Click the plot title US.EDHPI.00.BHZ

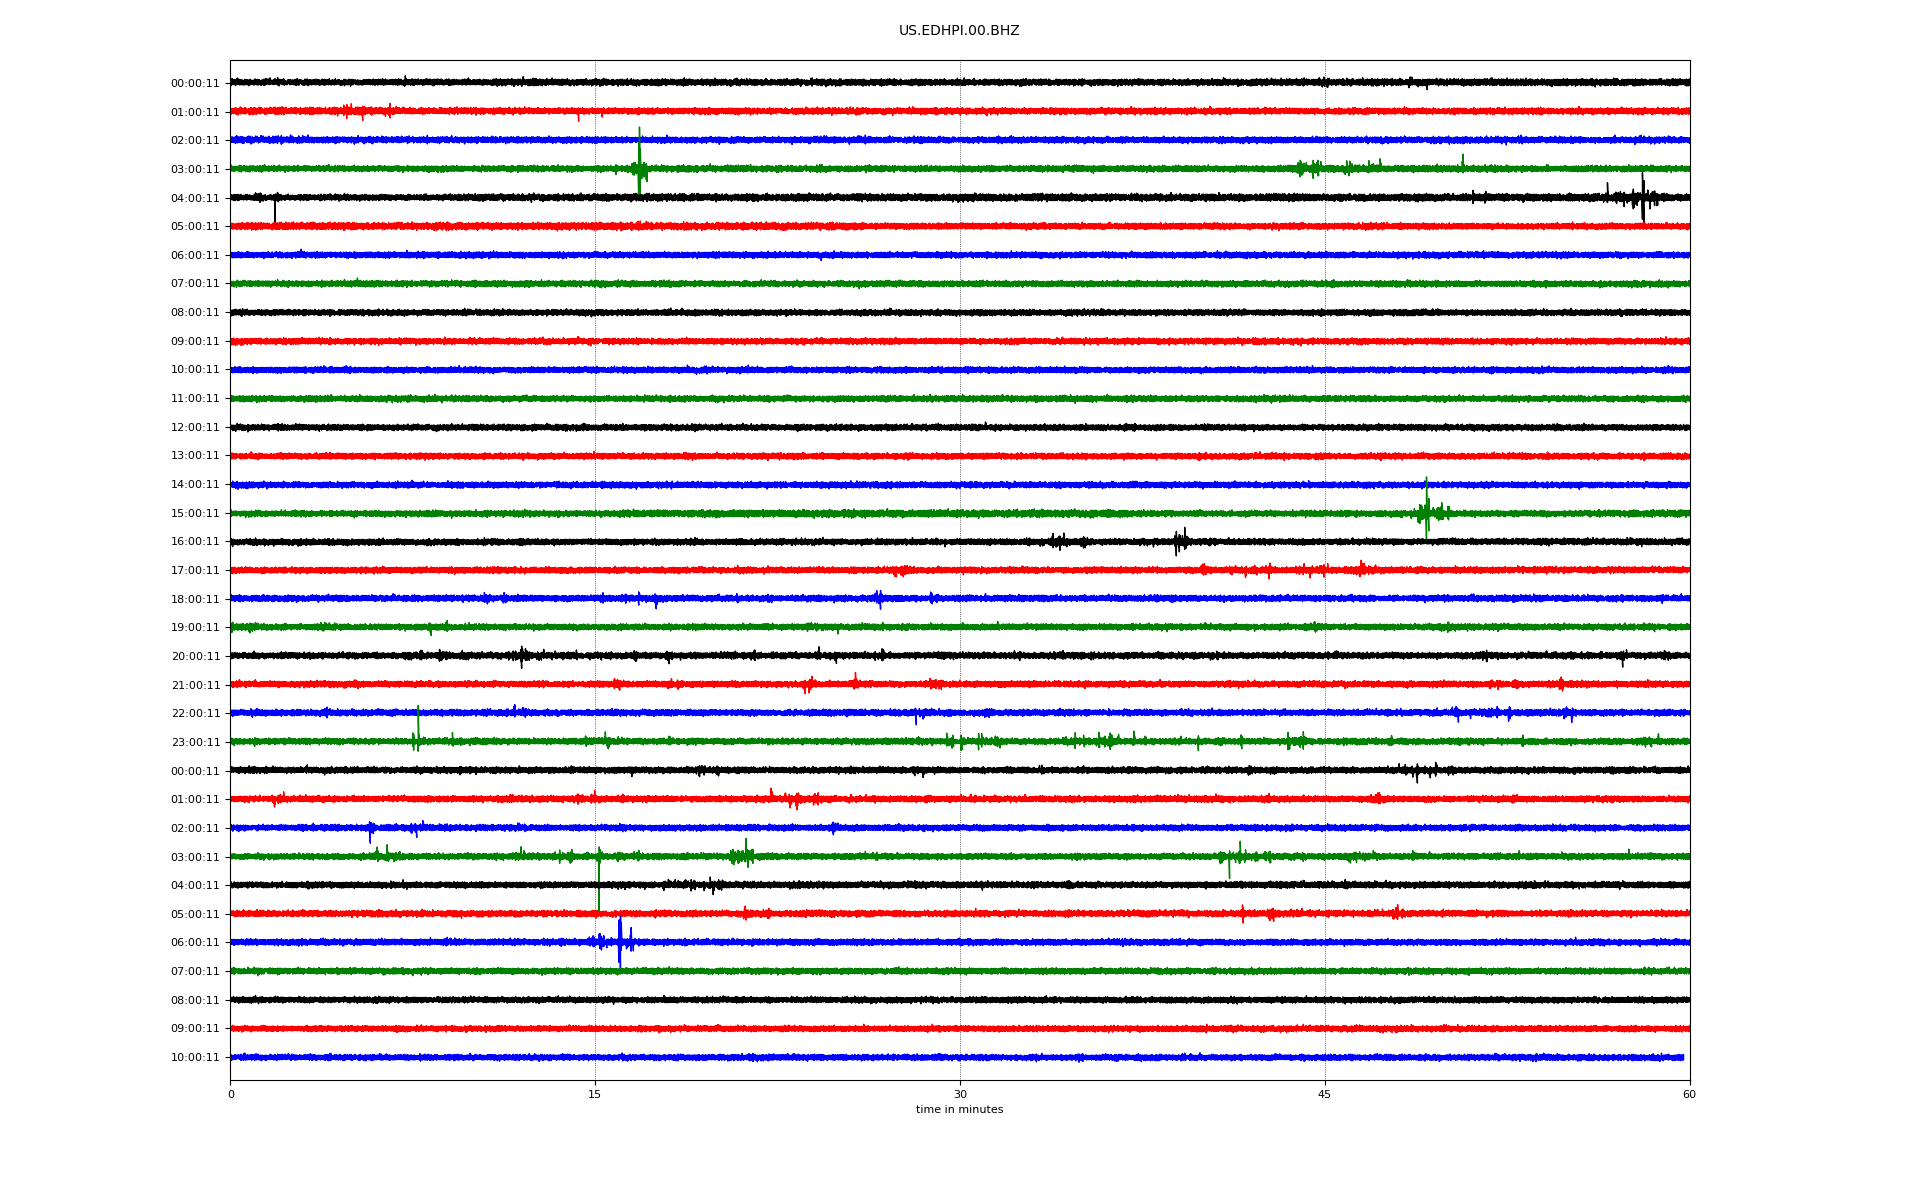coord(959,31)
